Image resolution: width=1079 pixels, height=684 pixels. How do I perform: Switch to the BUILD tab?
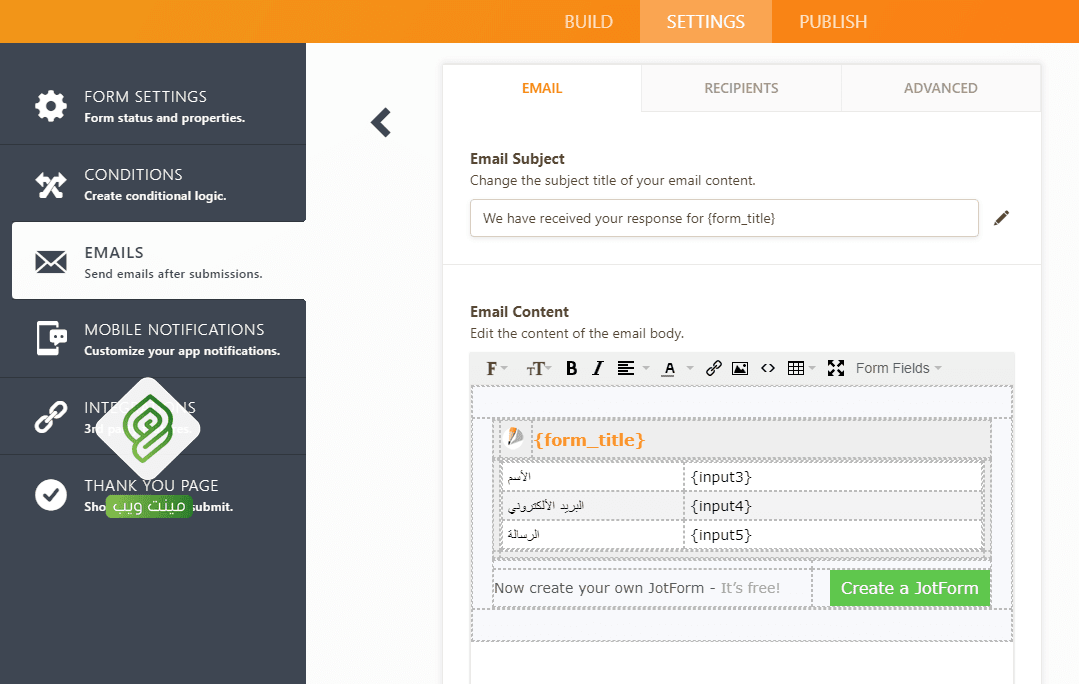point(588,21)
